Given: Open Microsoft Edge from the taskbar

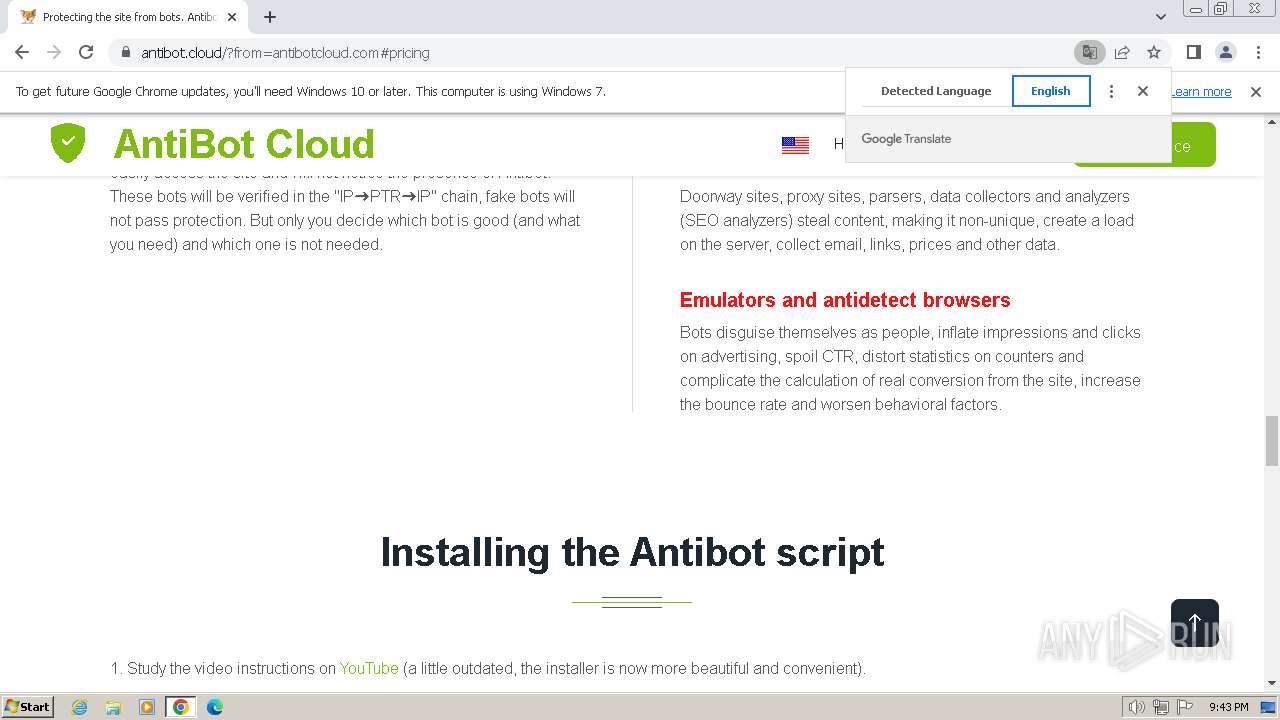Looking at the screenshot, I should pos(214,707).
